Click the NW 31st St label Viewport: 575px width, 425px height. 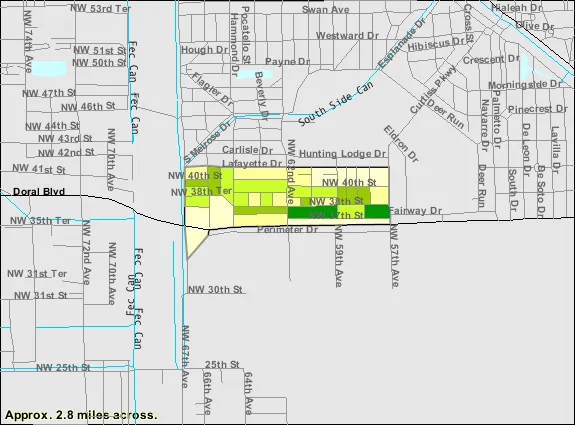[x=41, y=295]
